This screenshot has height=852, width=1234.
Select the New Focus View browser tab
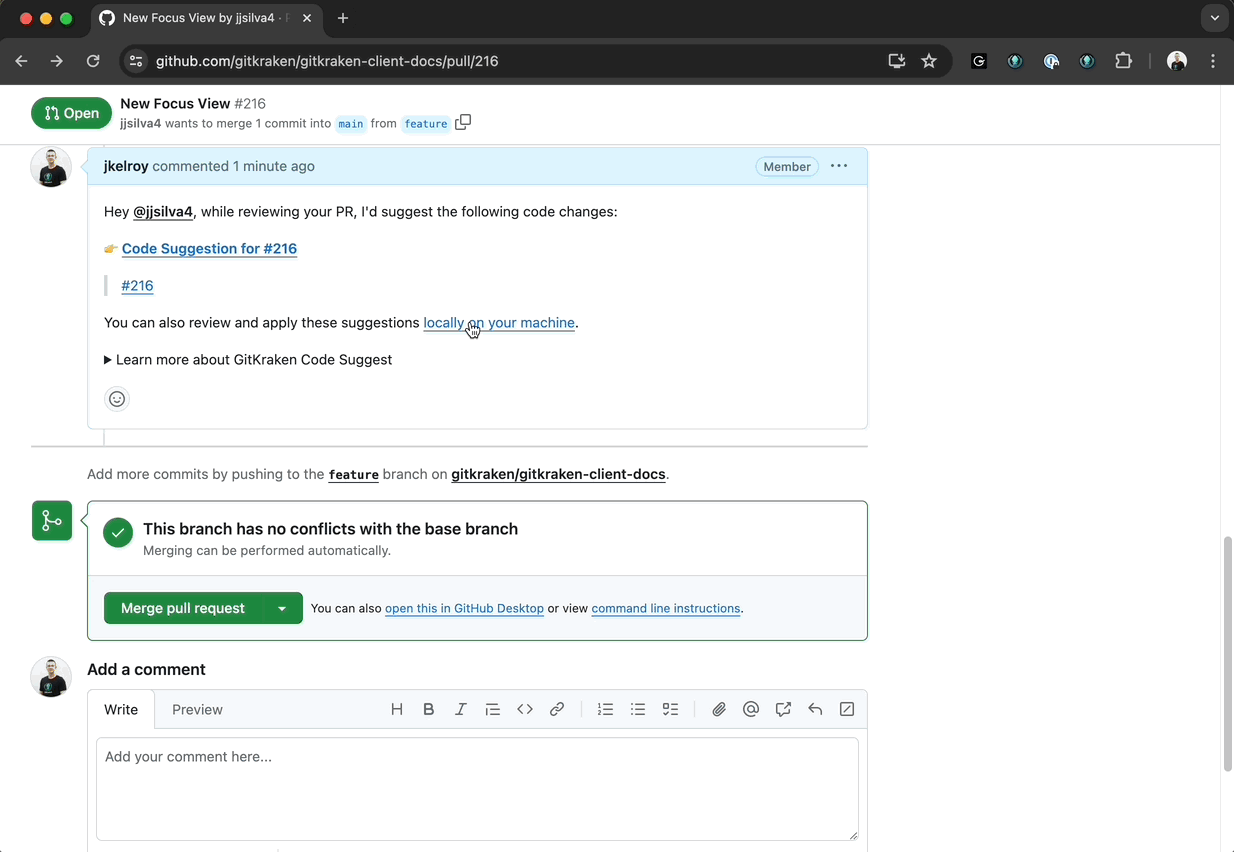coord(208,18)
